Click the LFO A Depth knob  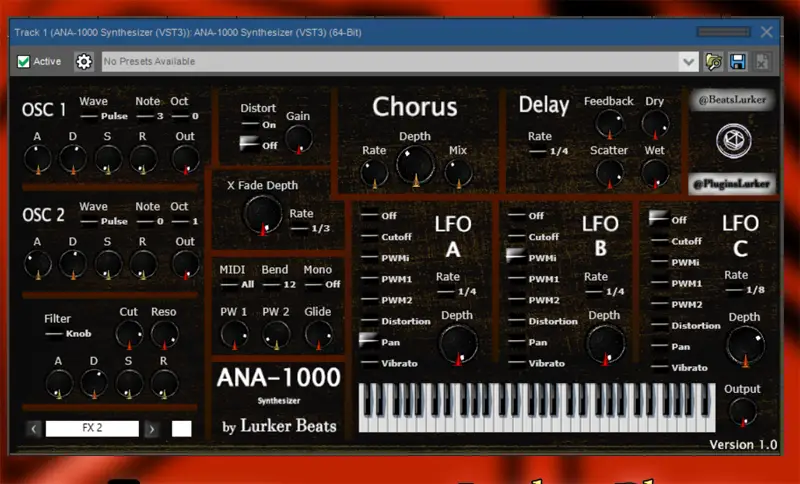[458, 345]
